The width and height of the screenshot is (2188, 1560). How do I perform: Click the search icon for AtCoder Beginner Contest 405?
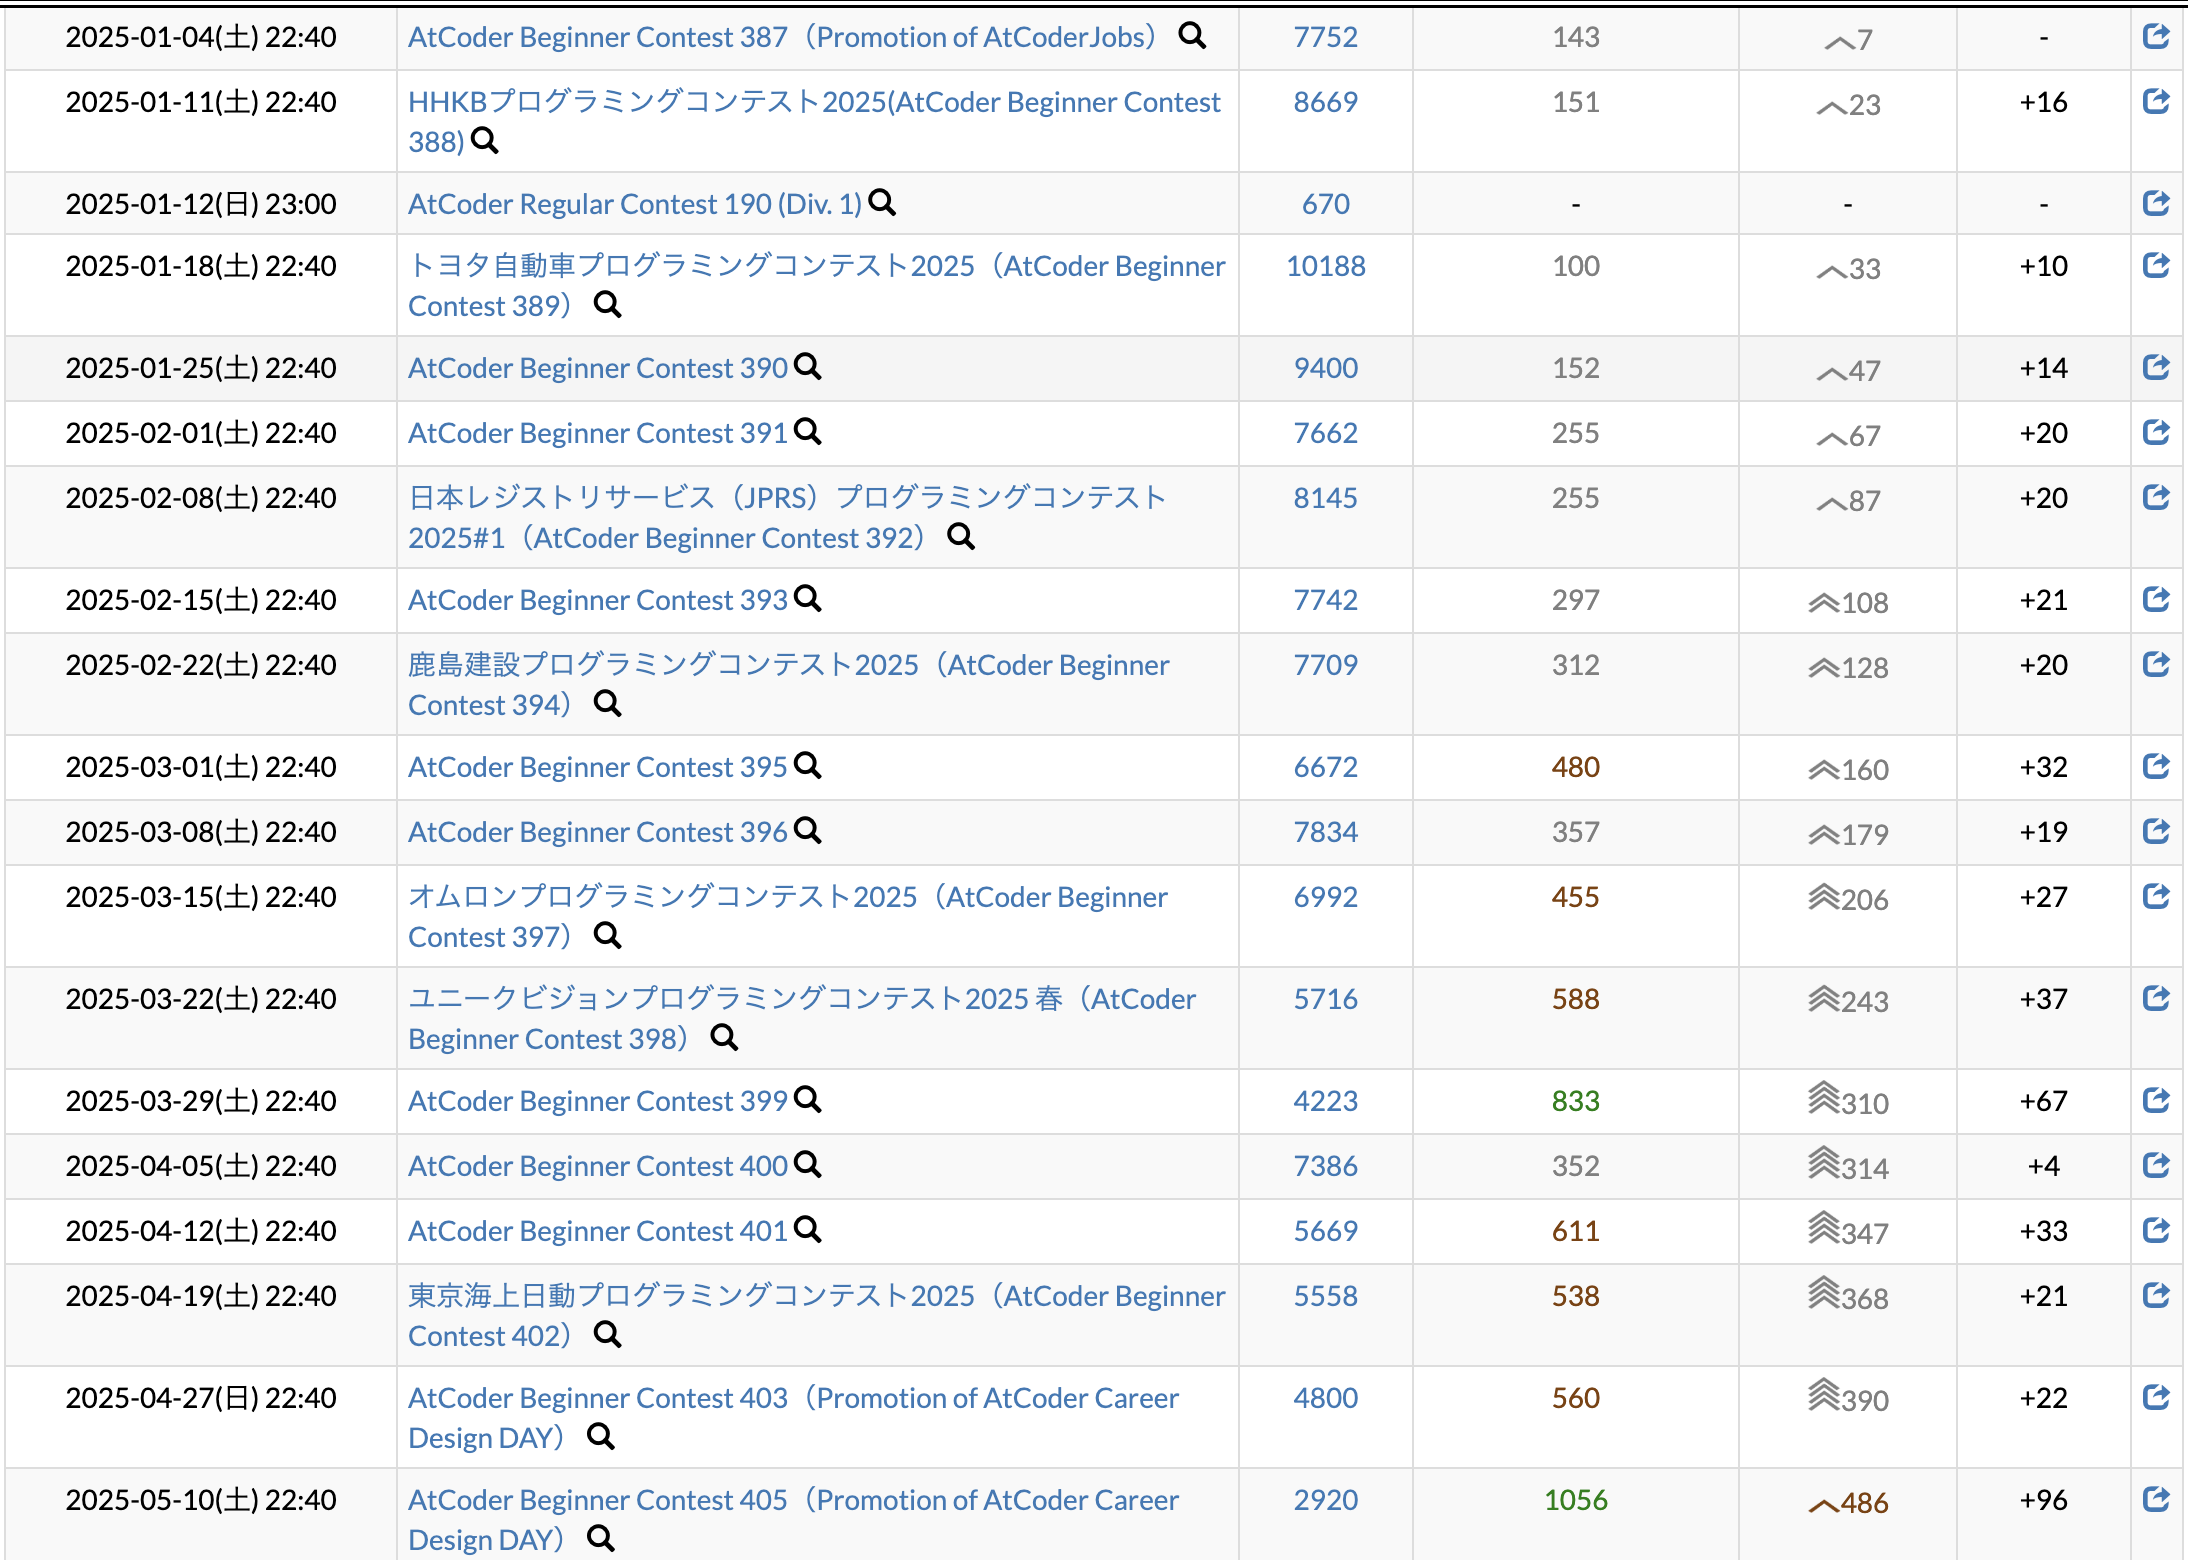coord(600,1538)
